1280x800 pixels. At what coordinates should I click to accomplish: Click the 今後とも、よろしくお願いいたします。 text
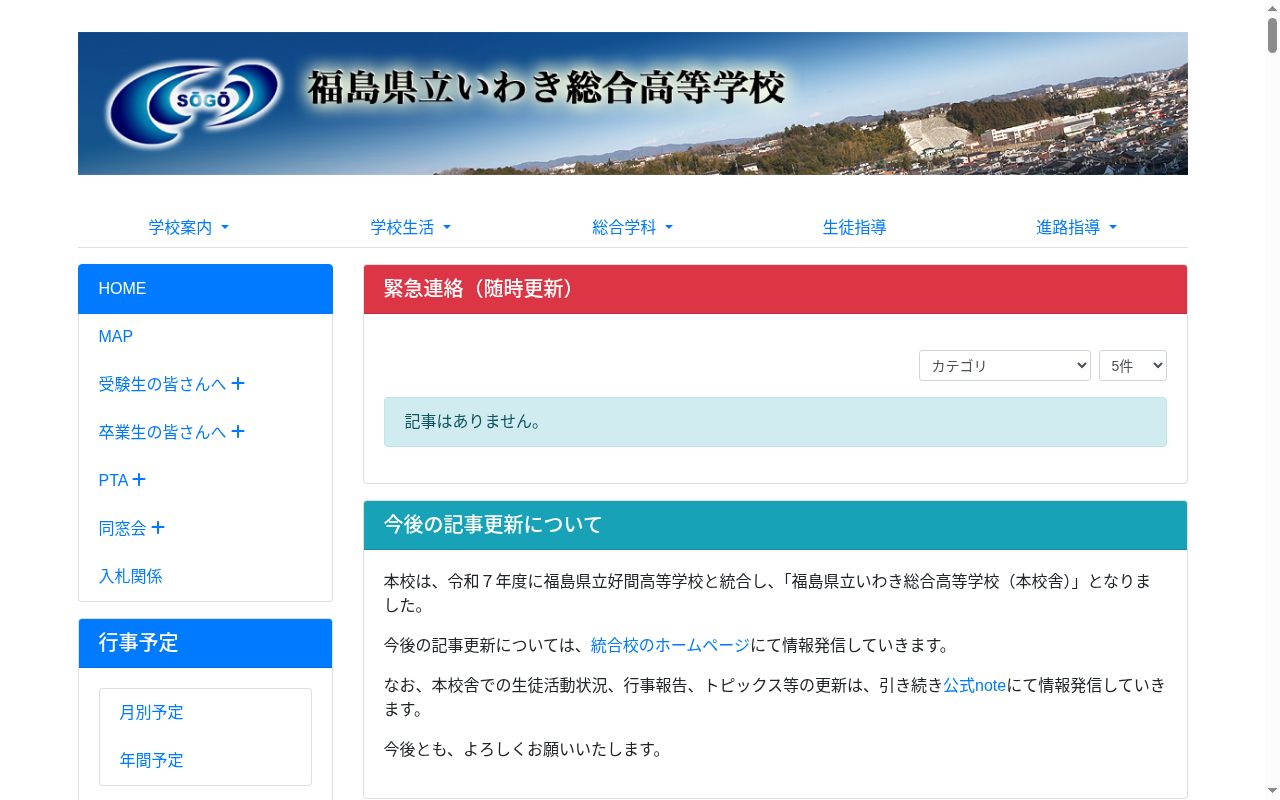[524, 749]
